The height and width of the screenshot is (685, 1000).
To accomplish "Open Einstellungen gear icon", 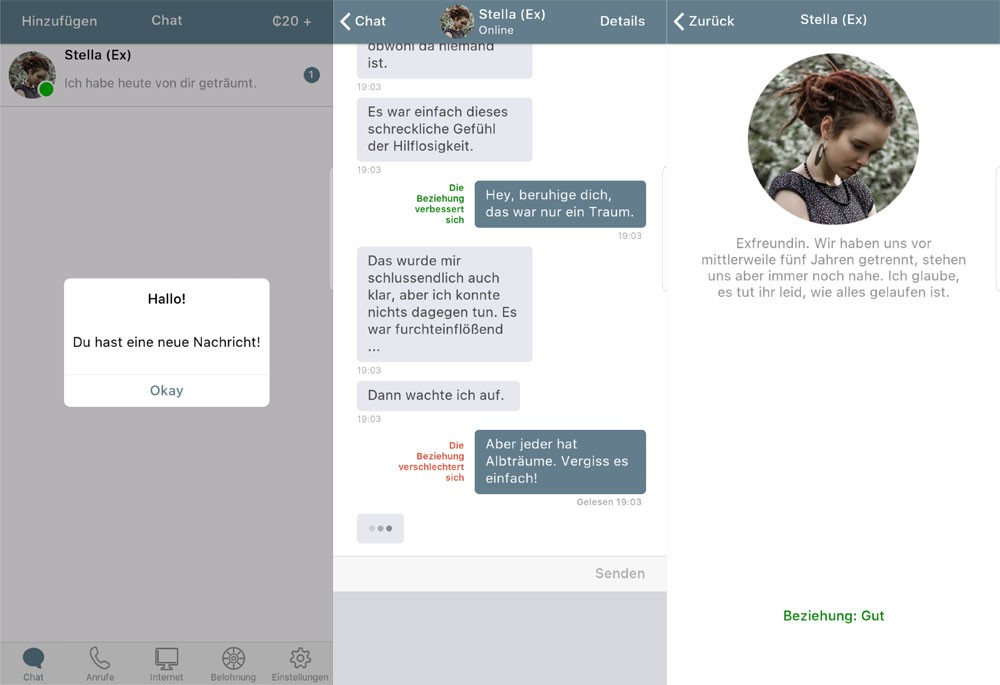I will (x=300, y=659).
